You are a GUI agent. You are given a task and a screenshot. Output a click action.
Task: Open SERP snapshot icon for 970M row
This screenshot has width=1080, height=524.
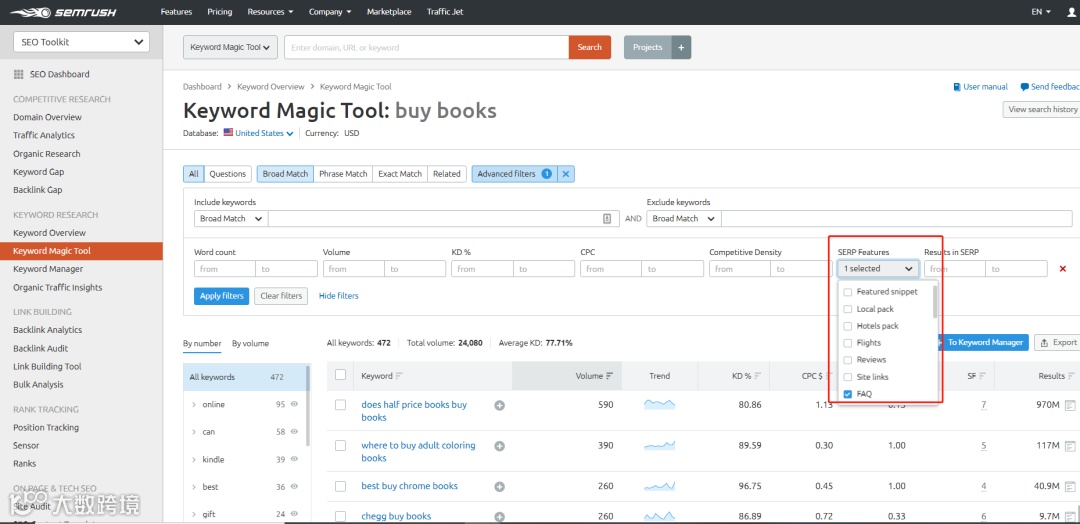click(1070, 405)
